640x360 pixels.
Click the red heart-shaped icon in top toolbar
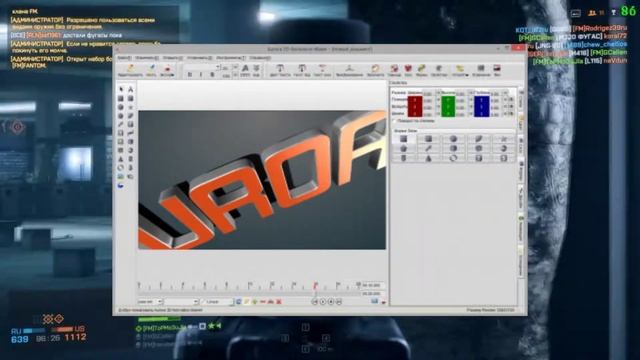tap(408, 68)
